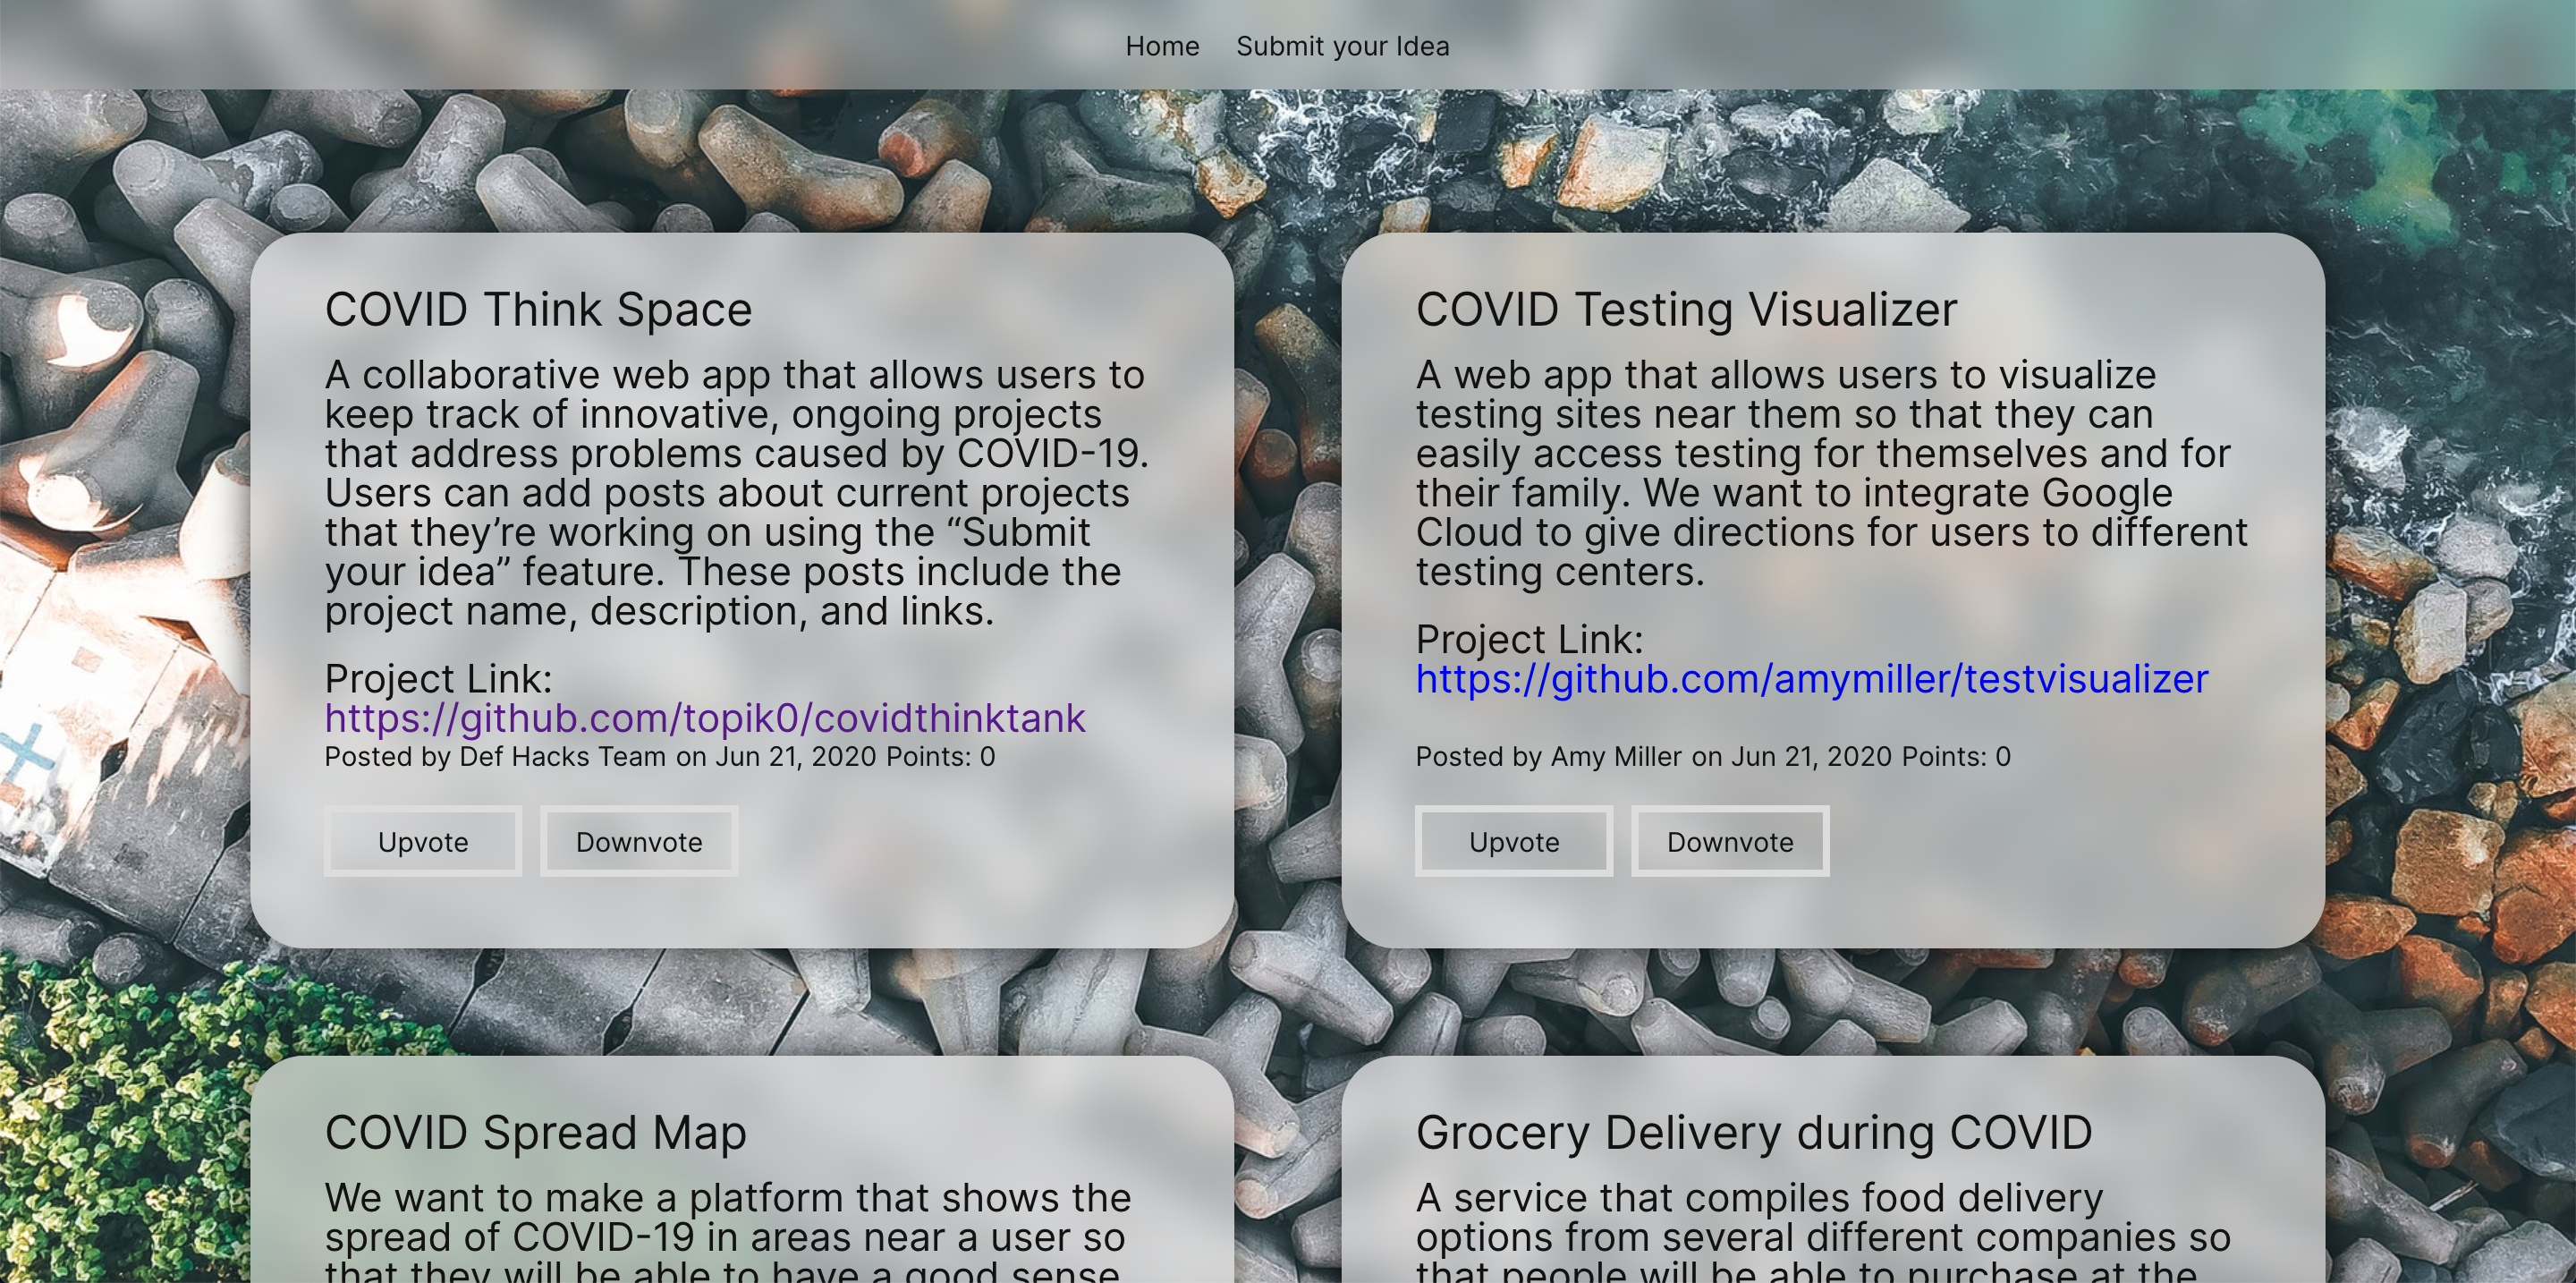Open the amymiller/testvisualizer GitHub link
The width and height of the screenshot is (2576, 1283).
pos(1811,679)
